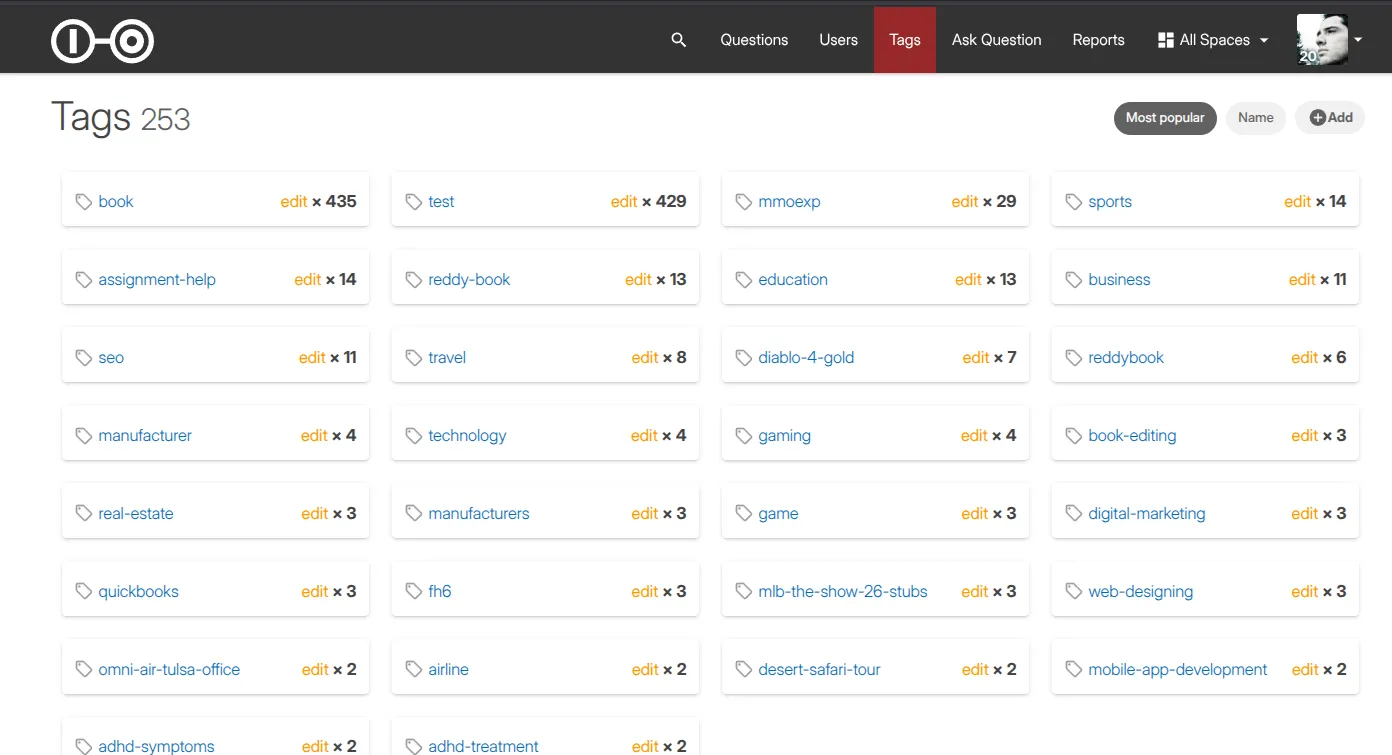Open the real-estate tag
The height and width of the screenshot is (755, 1392).
[x=136, y=514]
